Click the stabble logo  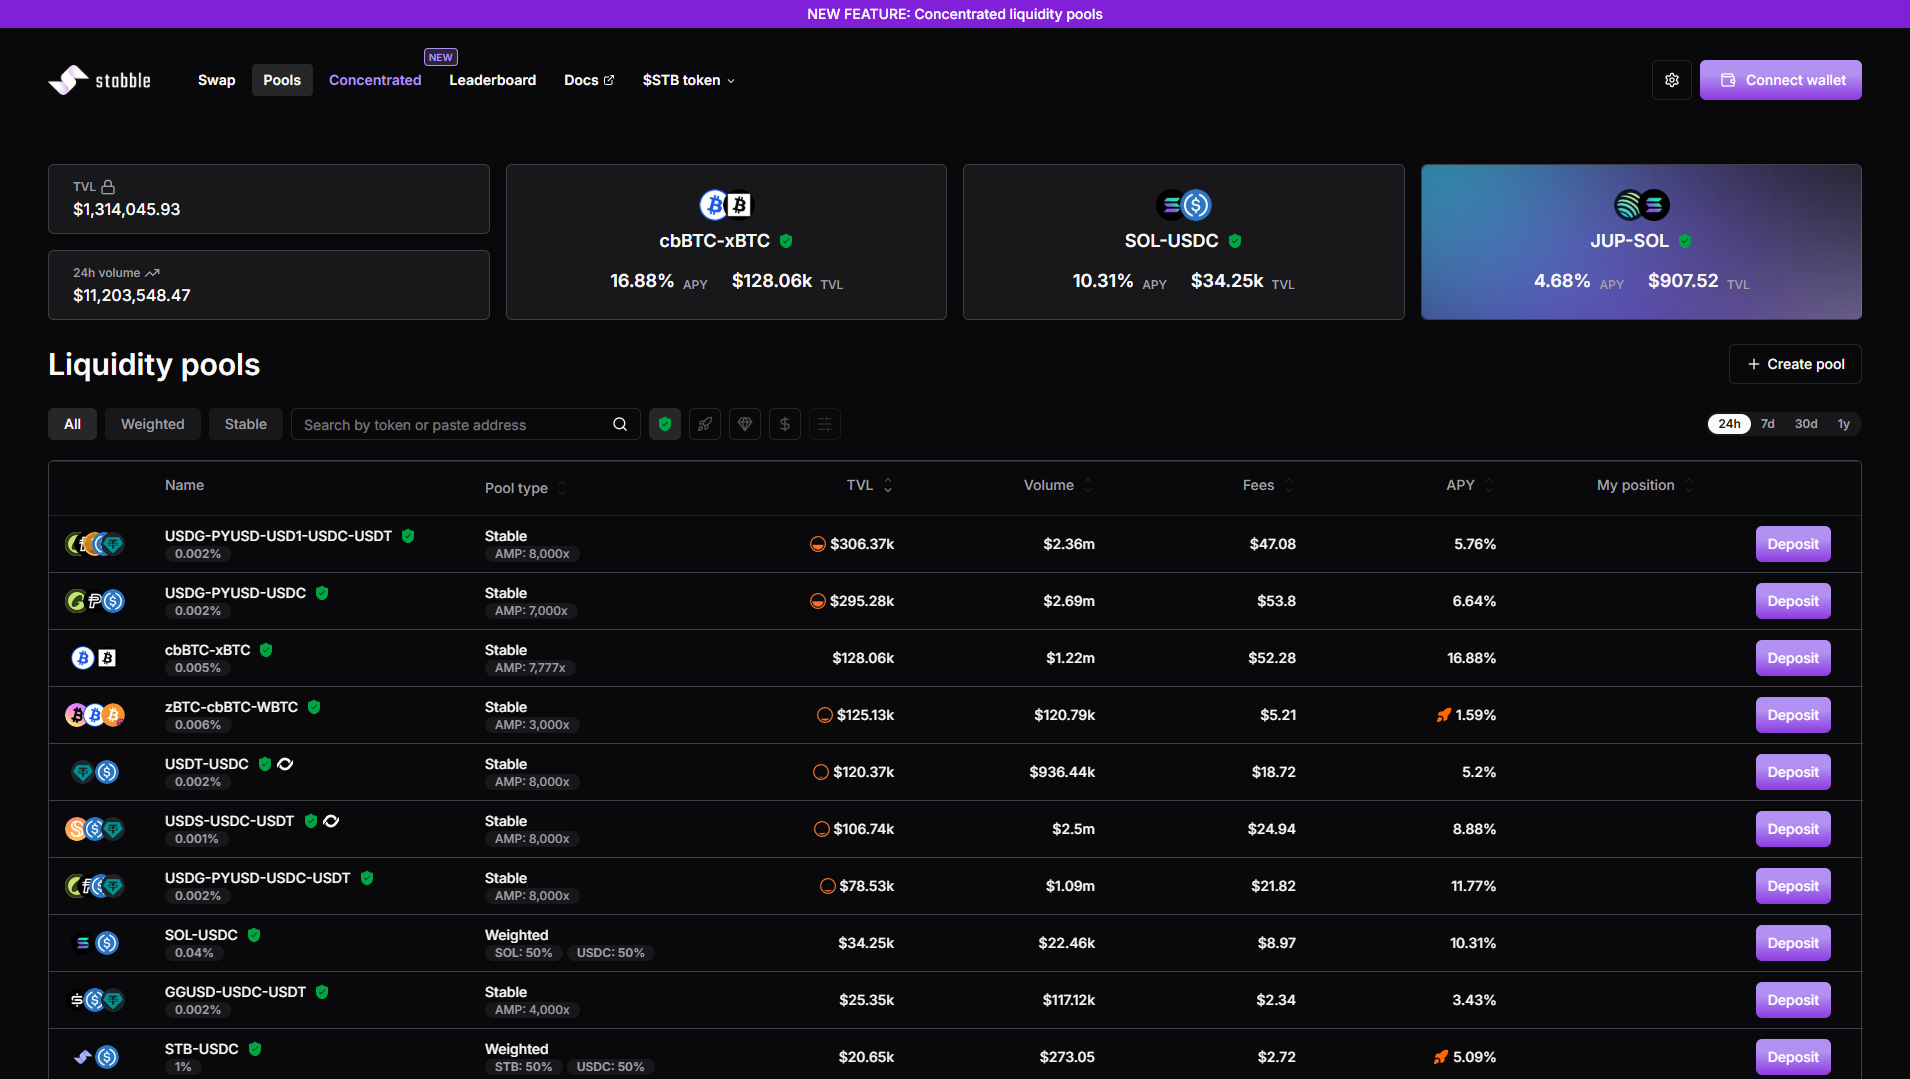(x=100, y=80)
